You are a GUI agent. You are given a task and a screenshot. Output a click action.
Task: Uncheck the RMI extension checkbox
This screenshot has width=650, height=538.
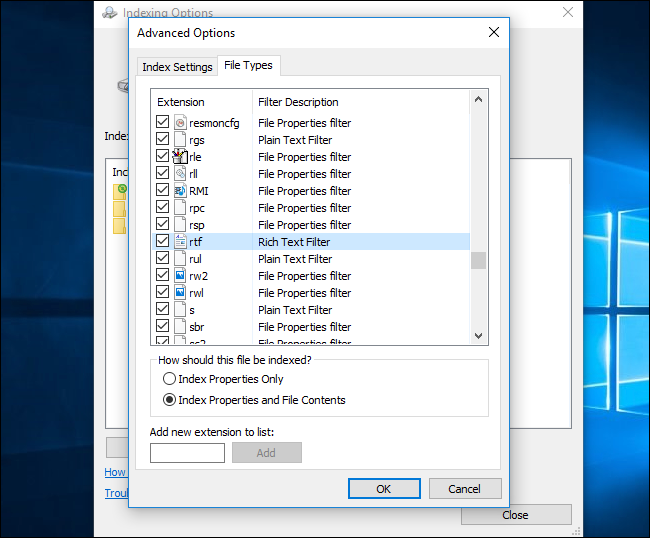click(162, 190)
